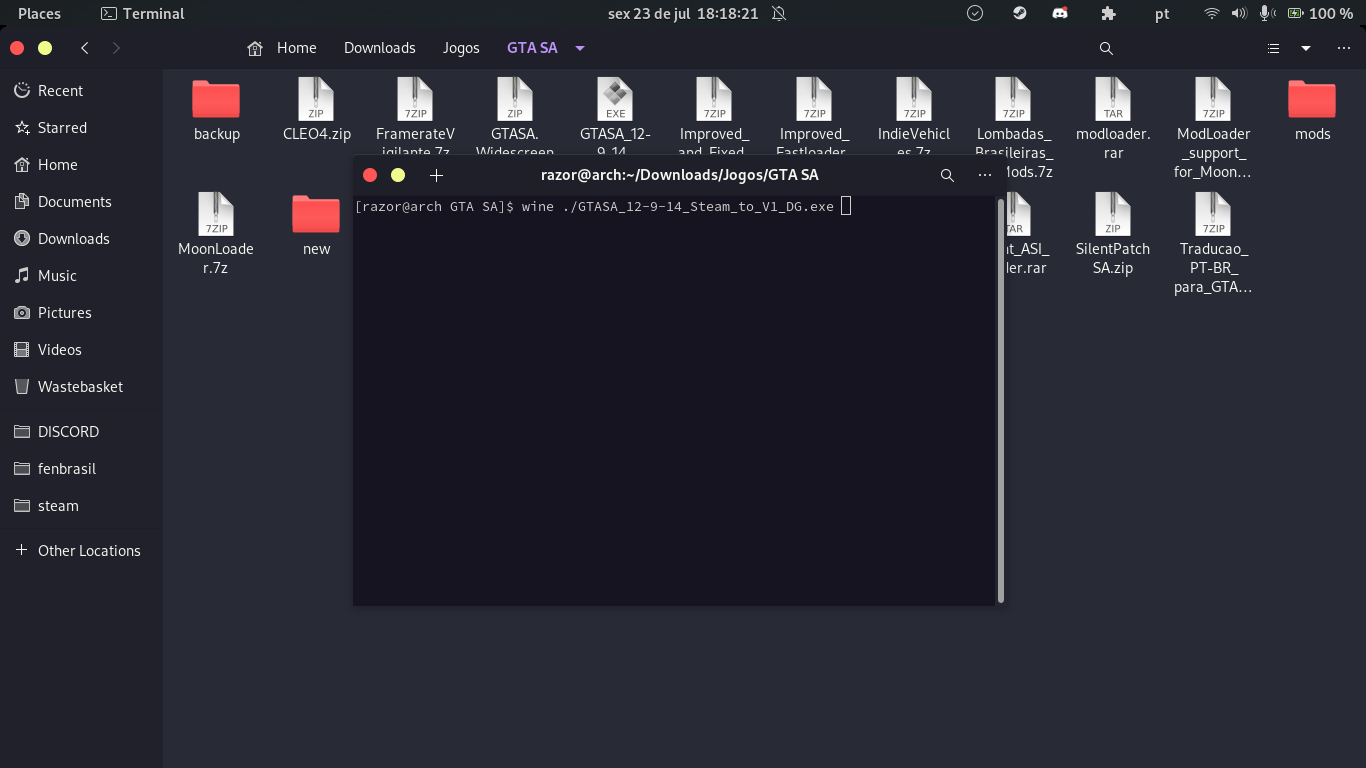Search within the terminal window

pos(947,175)
